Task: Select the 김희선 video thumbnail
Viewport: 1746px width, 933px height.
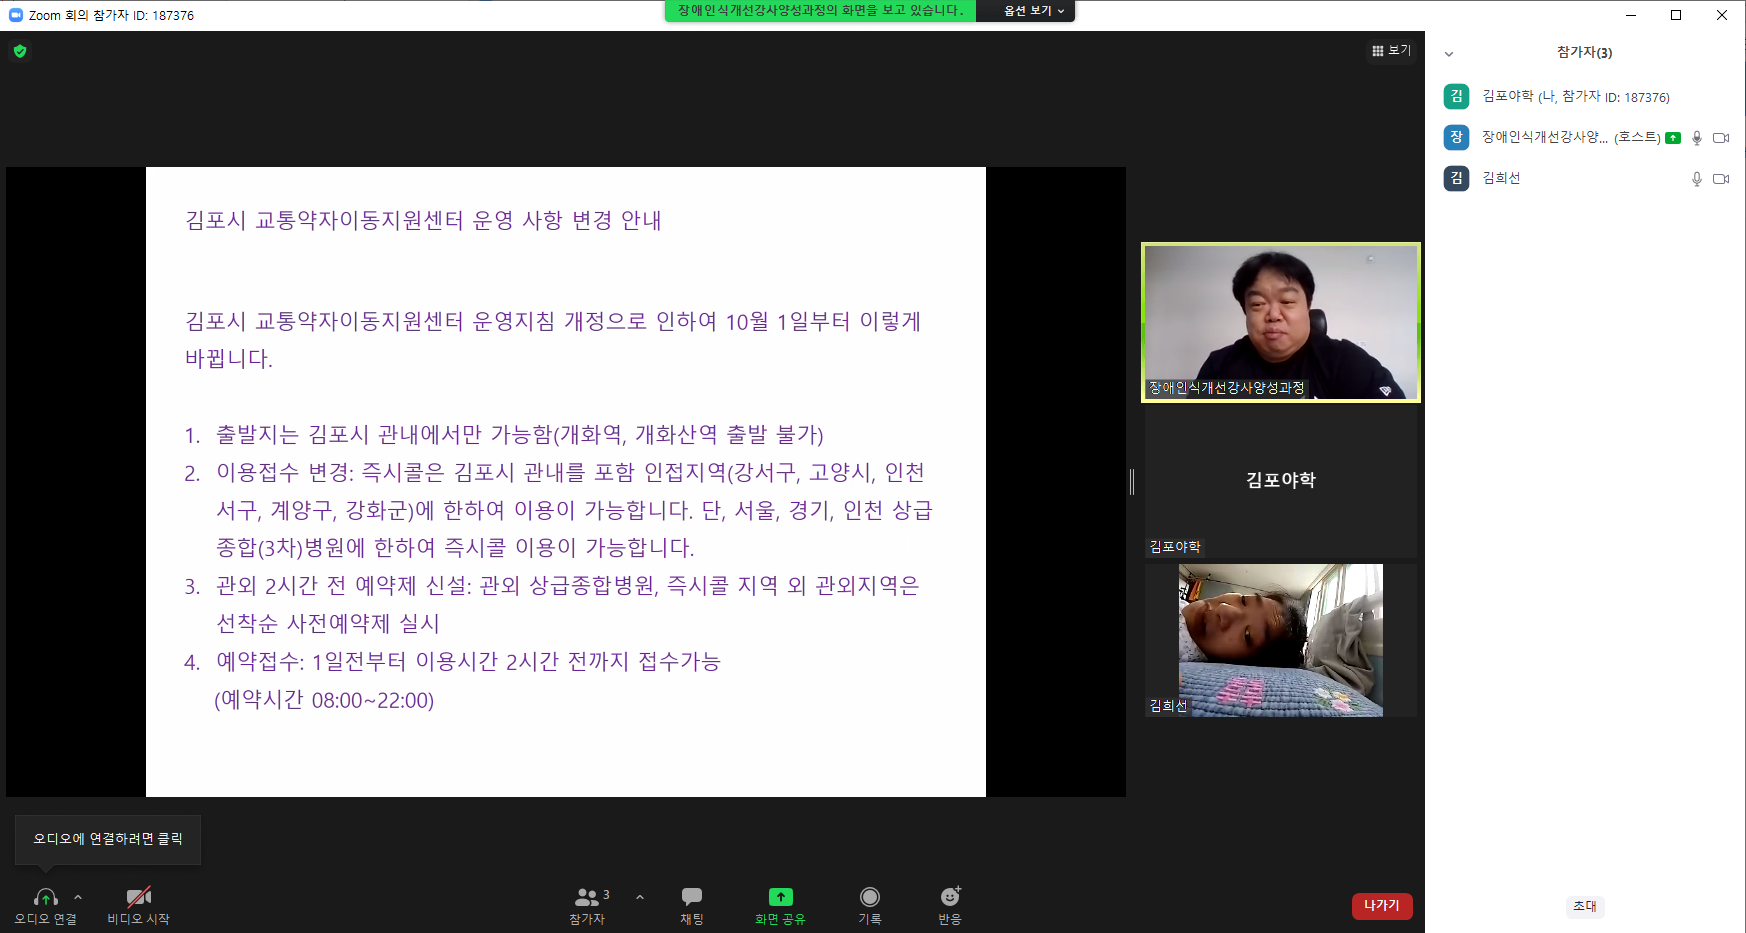Action: pos(1281,640)
